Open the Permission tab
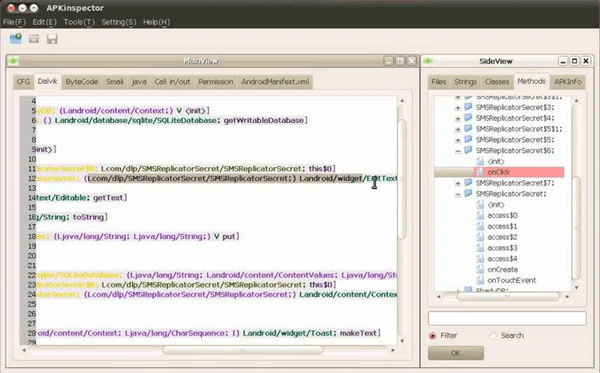Screen dimensions: 600x373 click(x=215, y=82)
